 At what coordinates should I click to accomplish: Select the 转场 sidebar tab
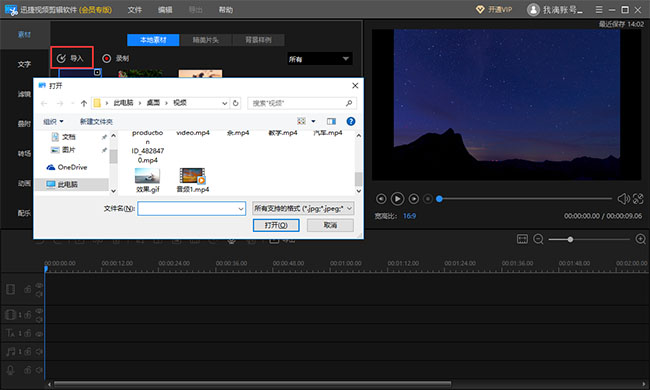coord(24,153)
